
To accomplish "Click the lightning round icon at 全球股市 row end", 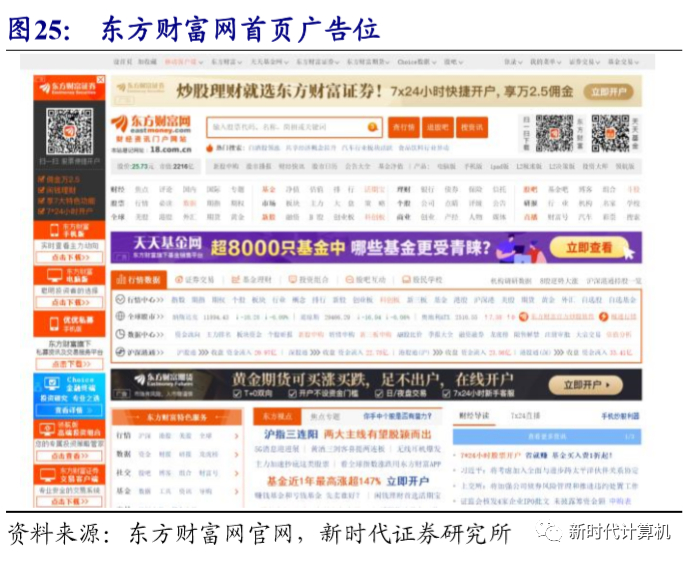I will 604,316.
